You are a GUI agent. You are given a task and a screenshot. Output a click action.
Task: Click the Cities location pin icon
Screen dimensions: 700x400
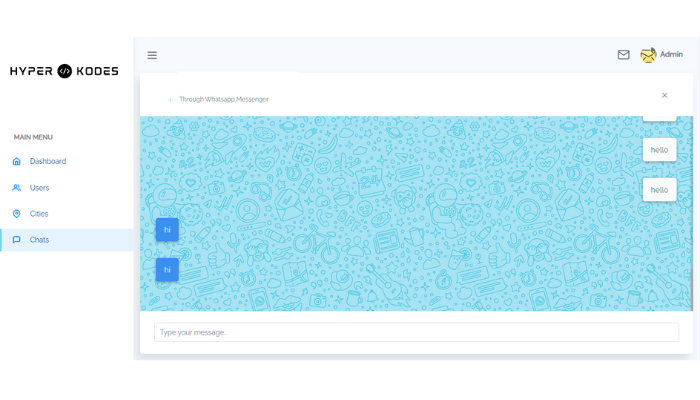tap(16, 213)
